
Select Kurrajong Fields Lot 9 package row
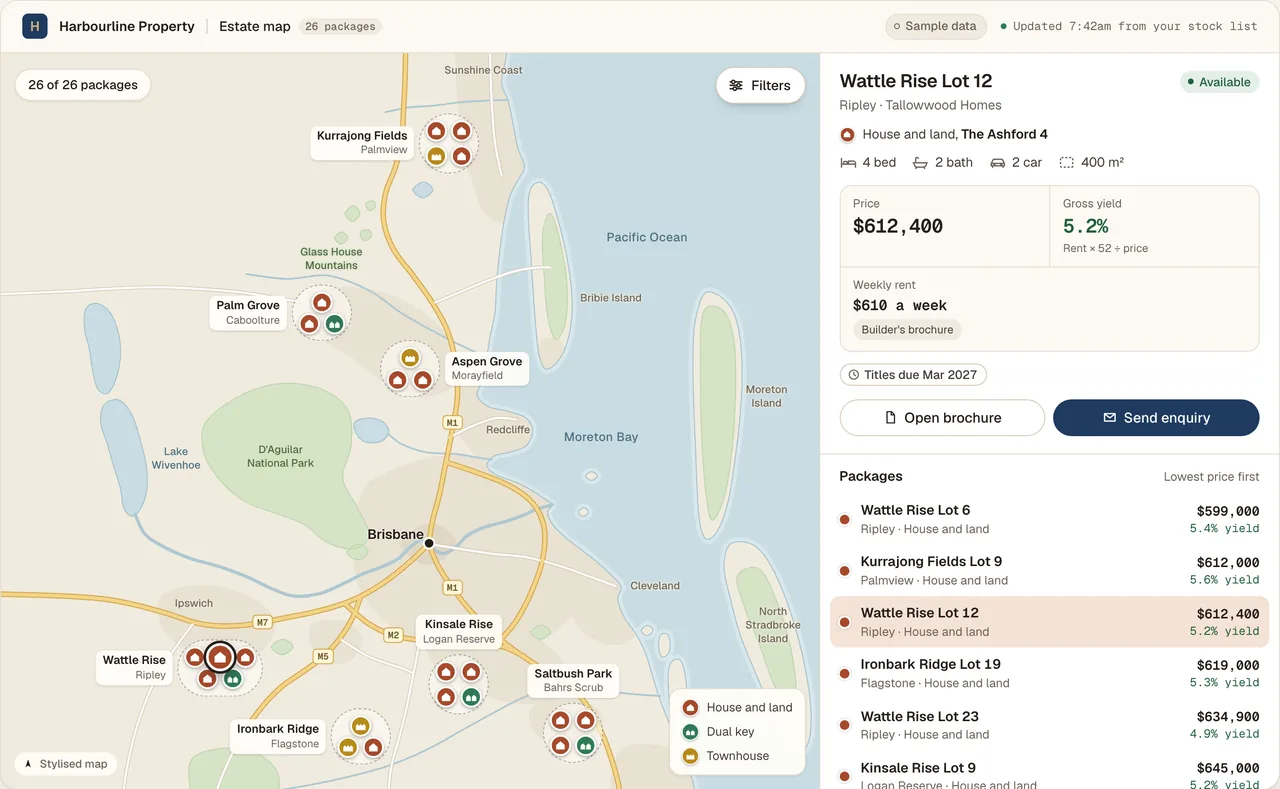pos(1050,571)
